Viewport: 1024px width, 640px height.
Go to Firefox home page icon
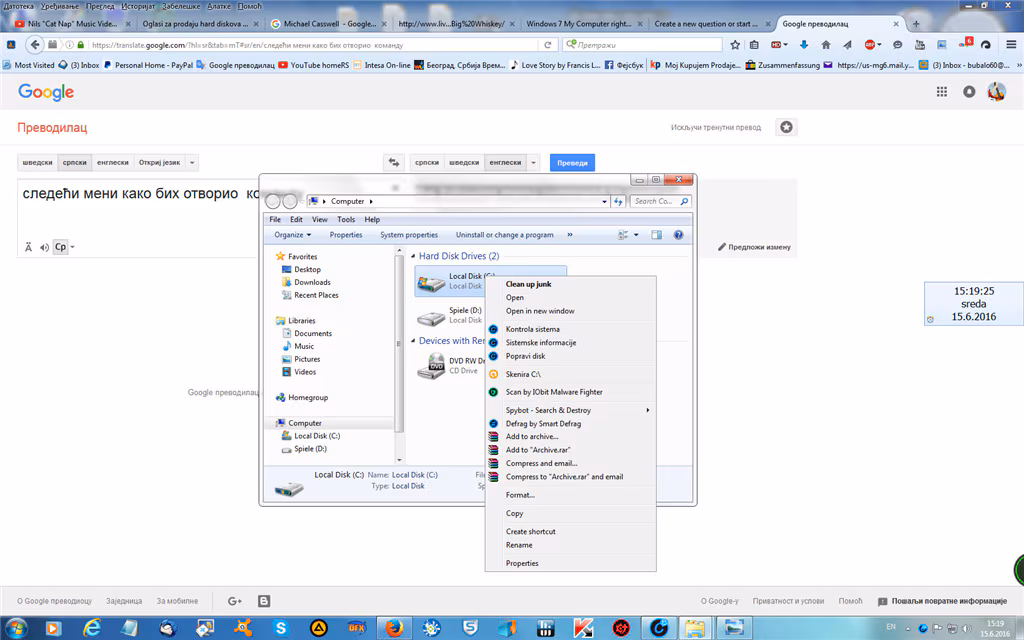click(825, 45)
